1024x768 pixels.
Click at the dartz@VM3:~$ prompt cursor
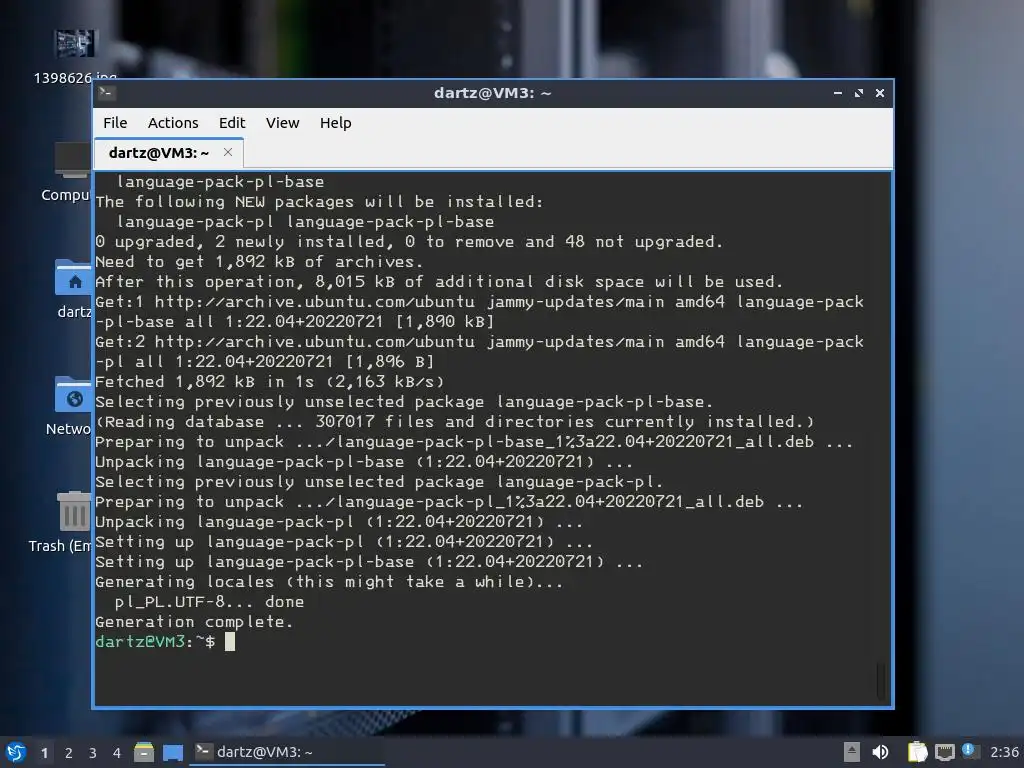[230, 641]
